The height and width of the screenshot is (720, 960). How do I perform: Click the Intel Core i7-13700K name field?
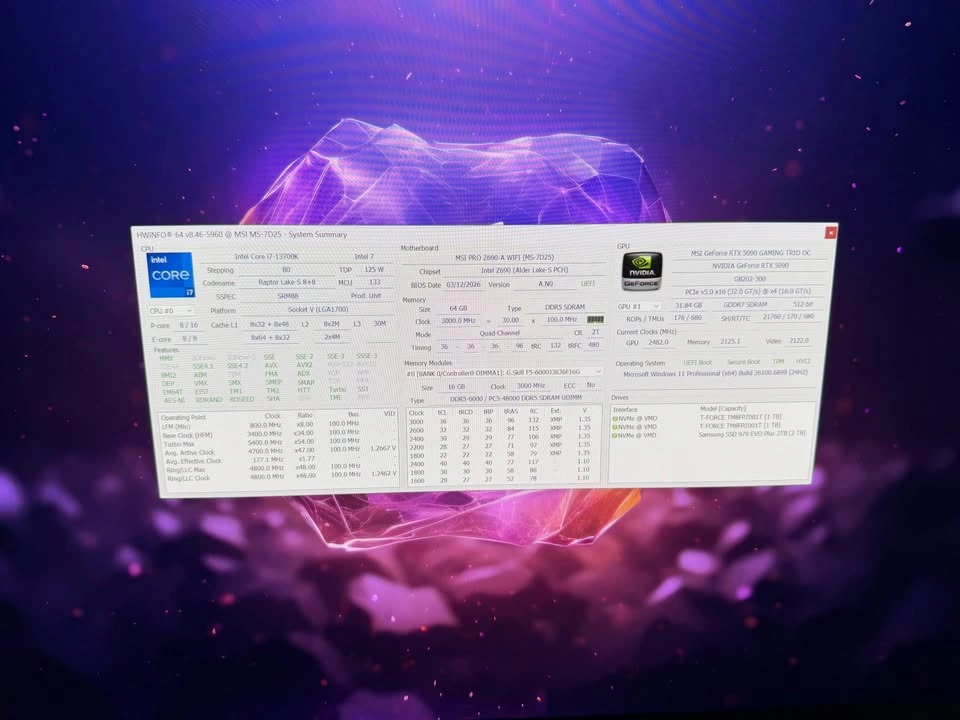267,257
